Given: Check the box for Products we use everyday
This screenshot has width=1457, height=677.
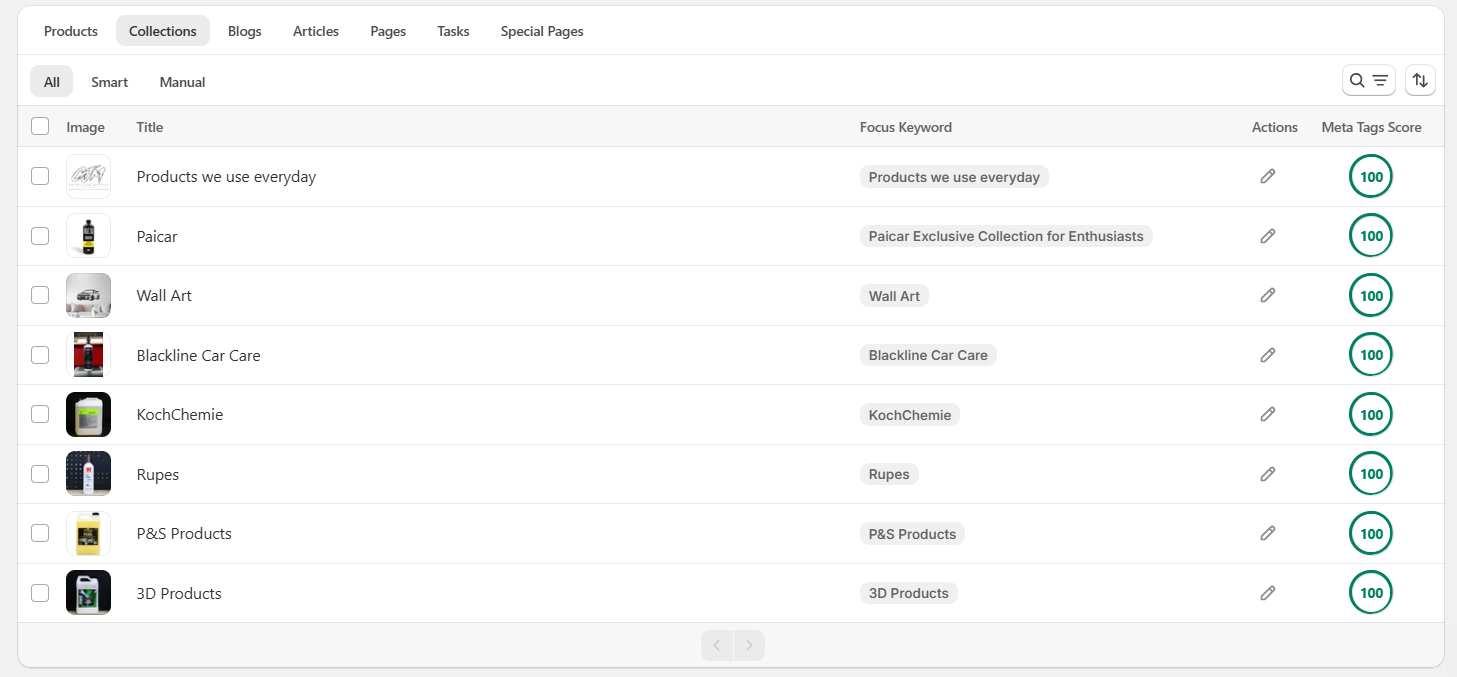Looking at the screenshot, I should (x=40, y=176).
